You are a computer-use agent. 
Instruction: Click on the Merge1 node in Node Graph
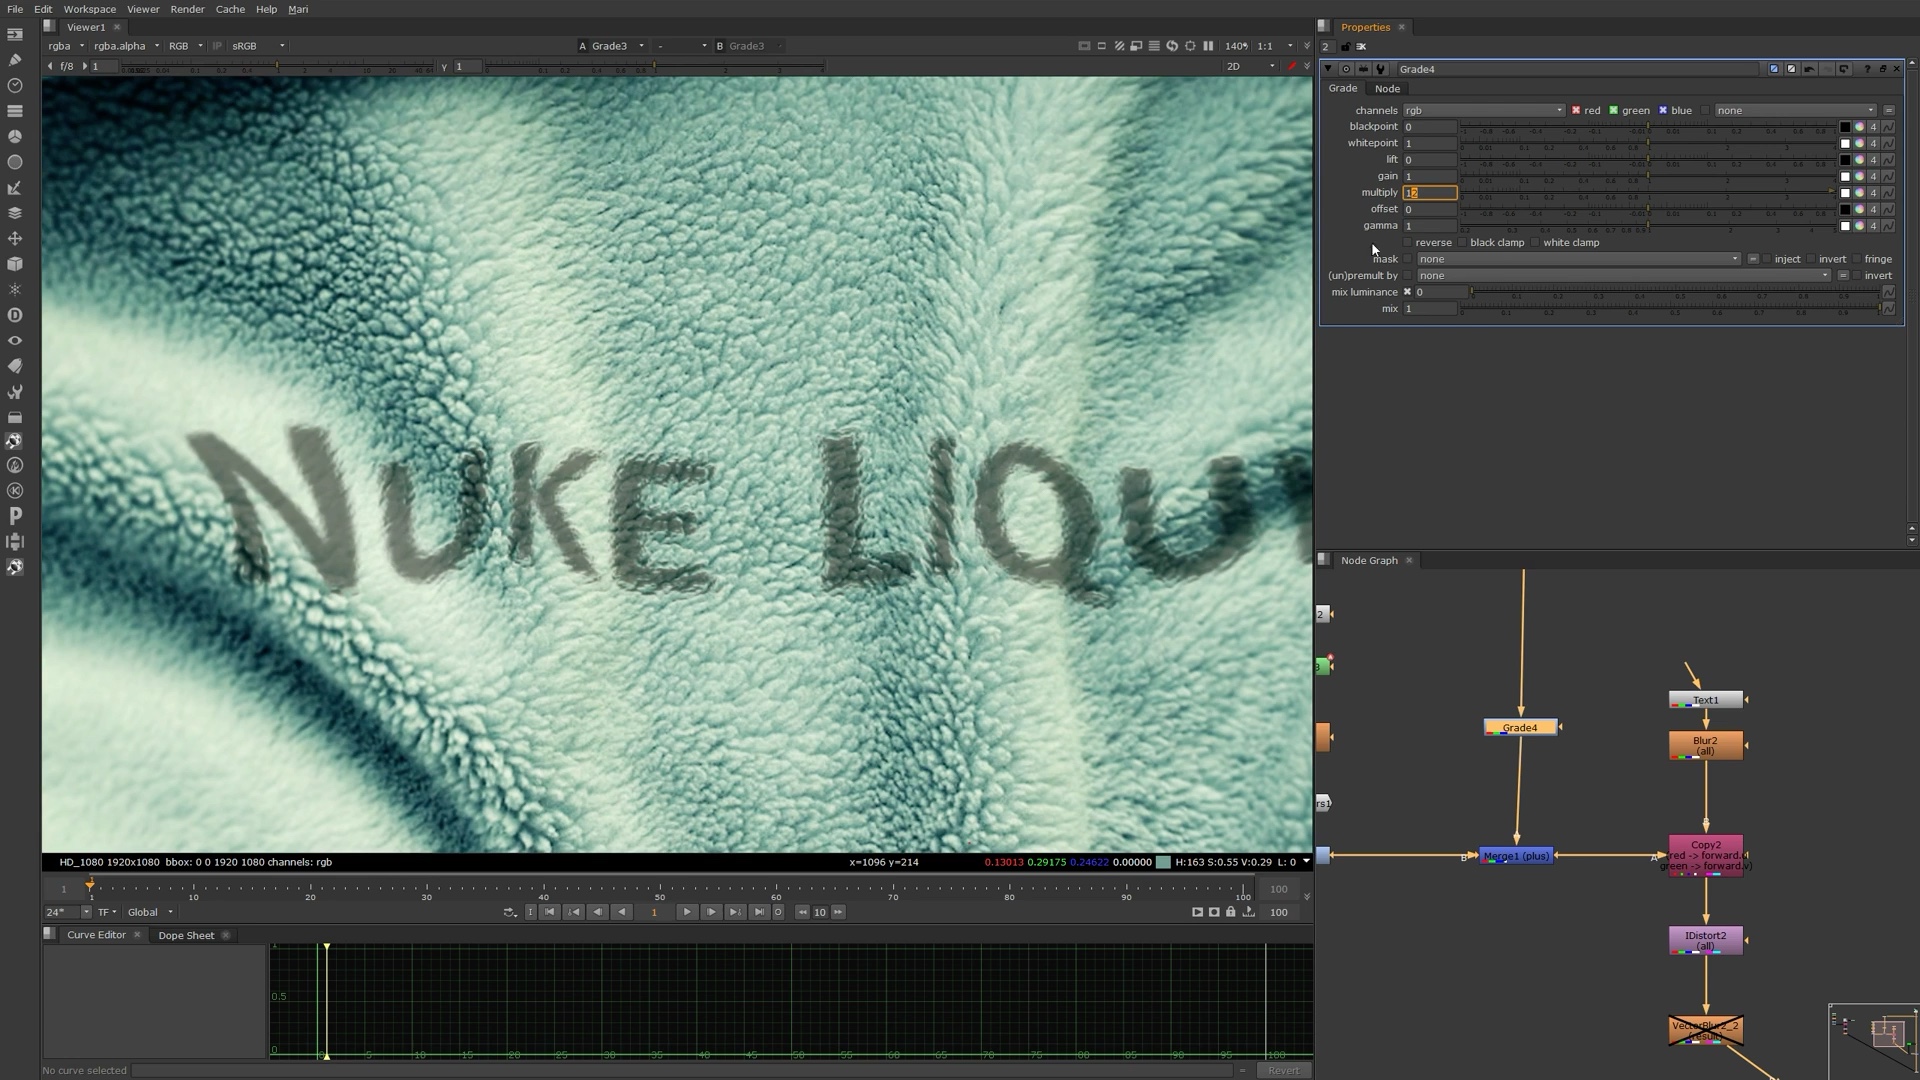click(x=1514, y=856)
